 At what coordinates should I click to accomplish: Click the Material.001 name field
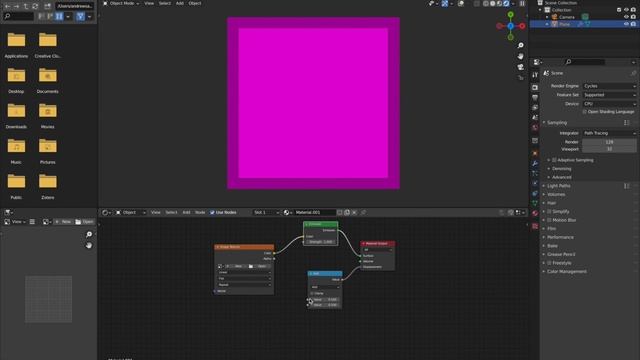point(315,212)
